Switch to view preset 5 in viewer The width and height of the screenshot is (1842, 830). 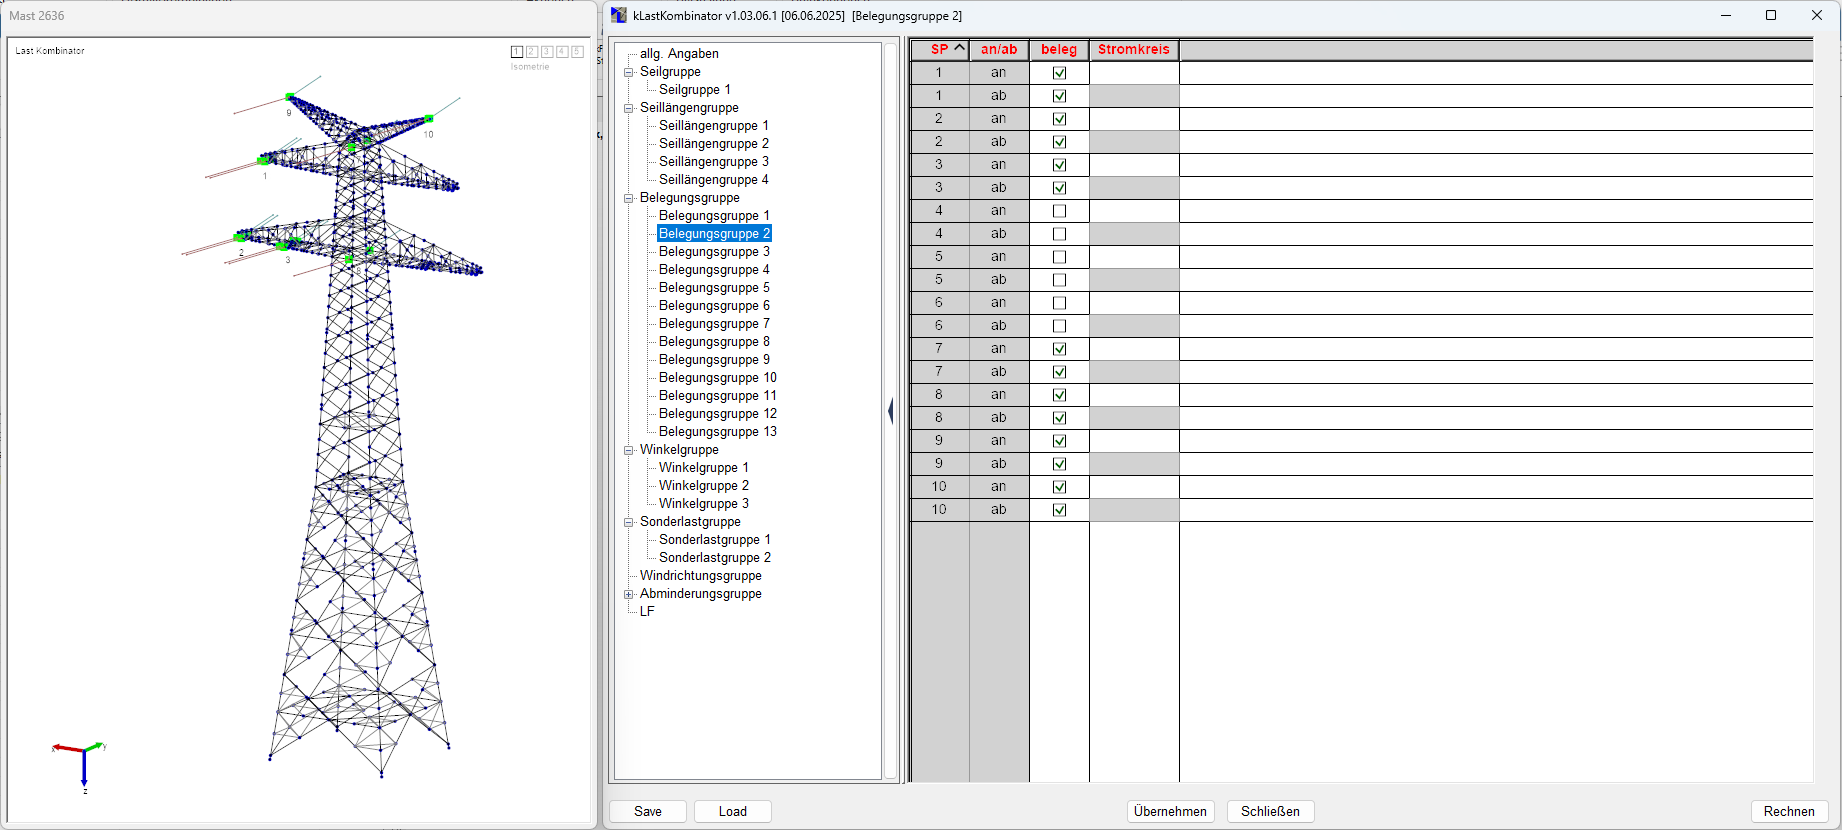tap(577, 52)
